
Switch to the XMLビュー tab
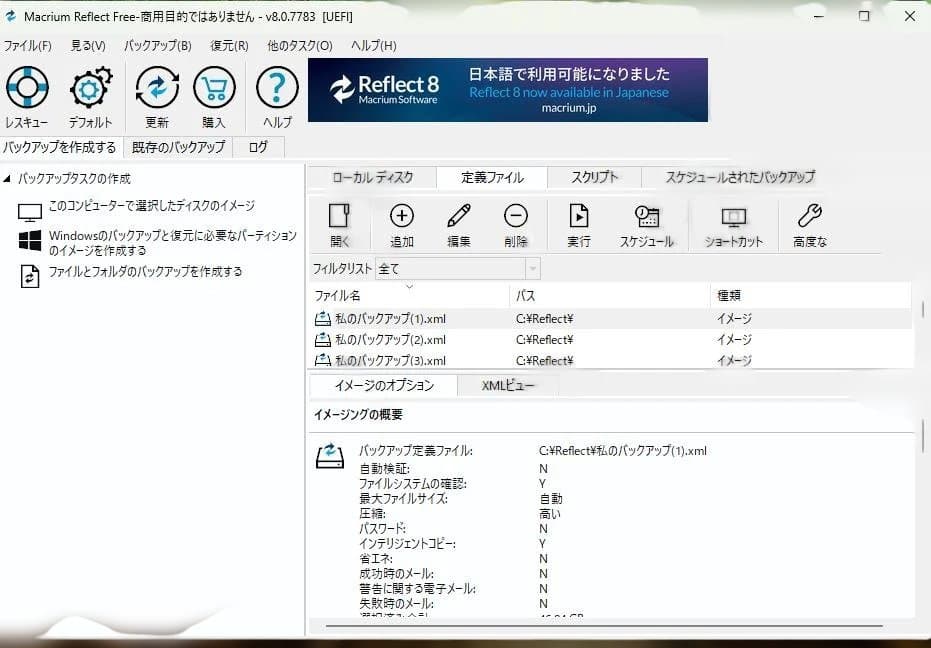pyautogui.click(x=506, y=385)
